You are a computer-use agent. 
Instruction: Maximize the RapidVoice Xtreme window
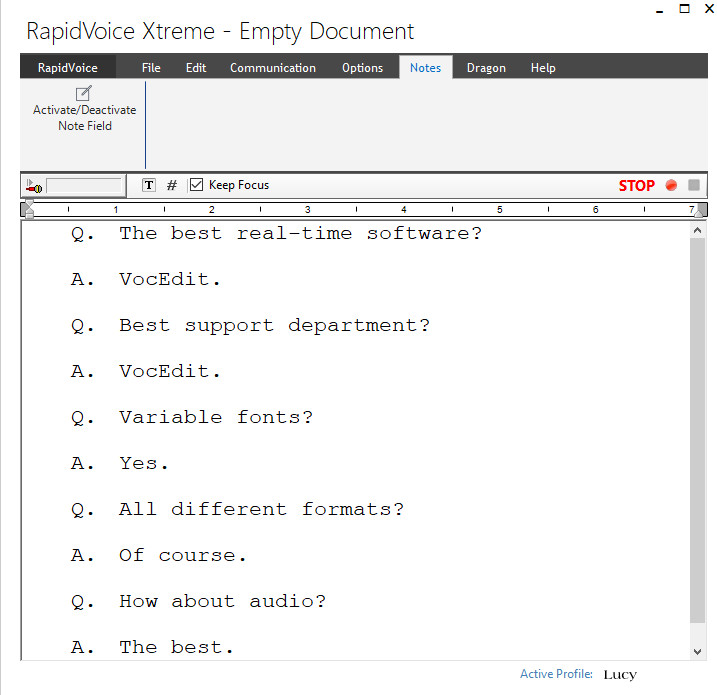point(685,9)
